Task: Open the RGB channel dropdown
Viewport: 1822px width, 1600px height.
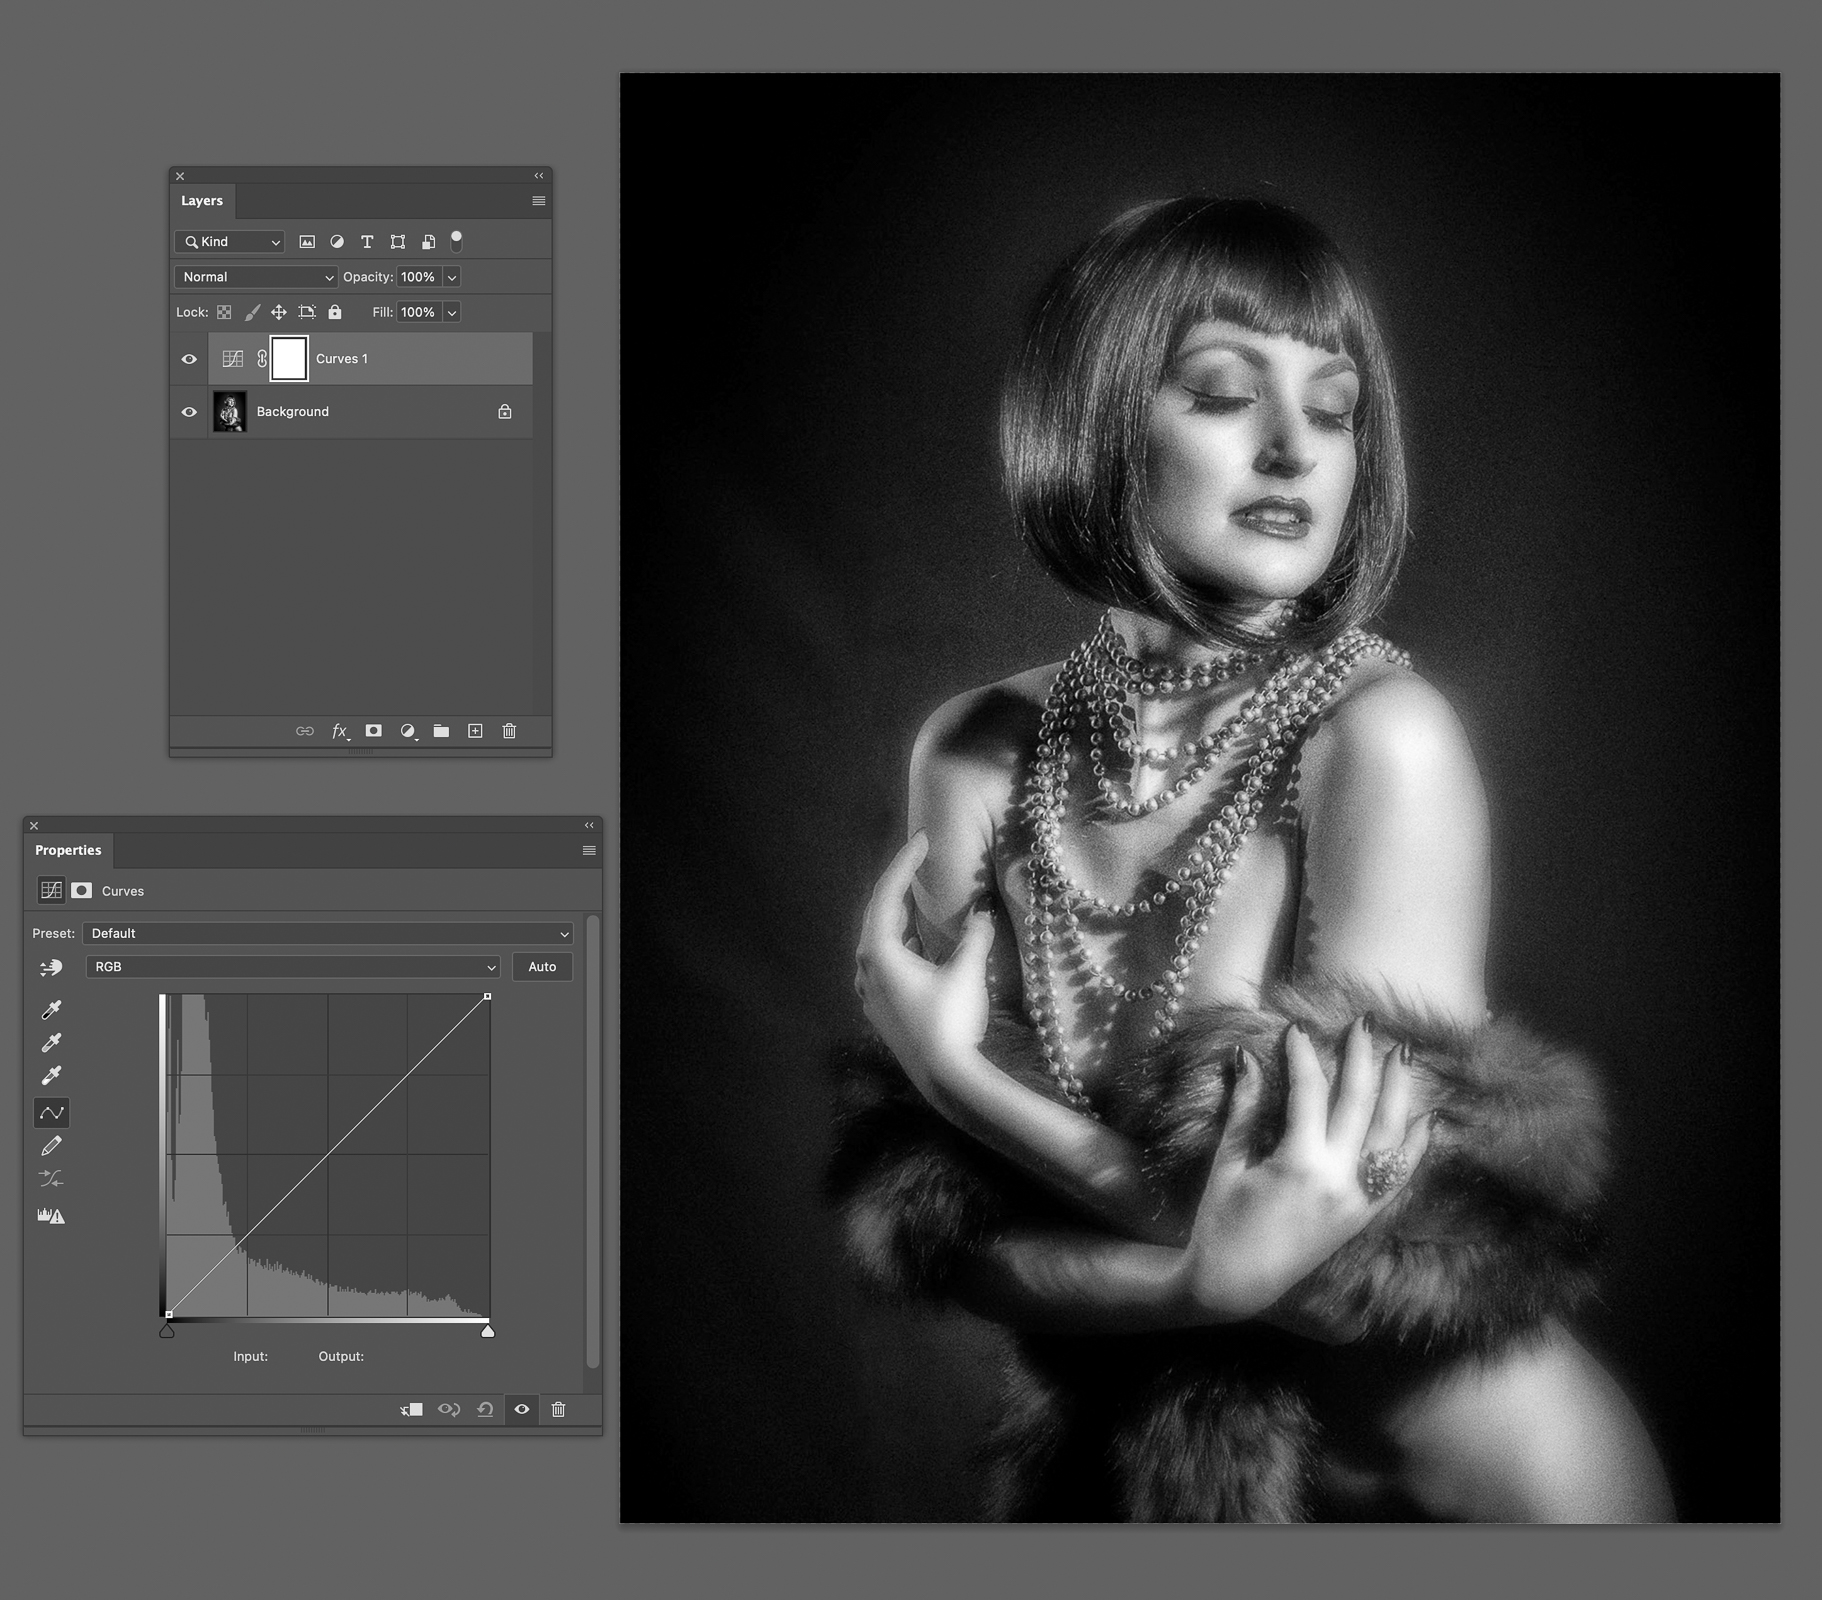Action: click(293, 967)
